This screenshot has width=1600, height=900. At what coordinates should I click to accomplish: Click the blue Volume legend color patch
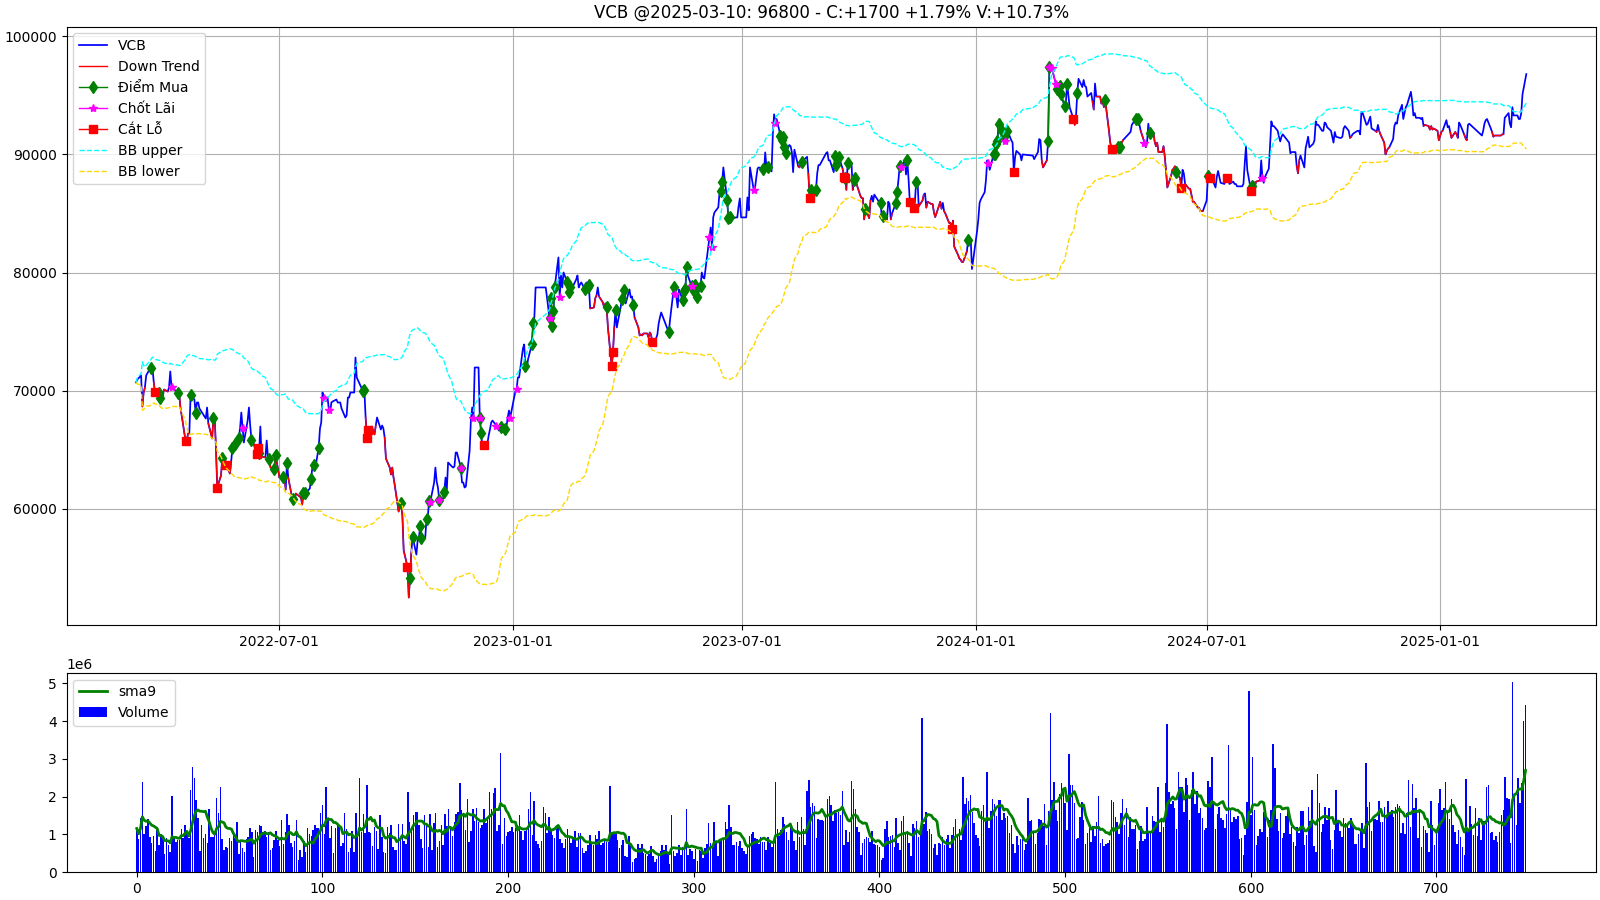(x=93, y=712)
